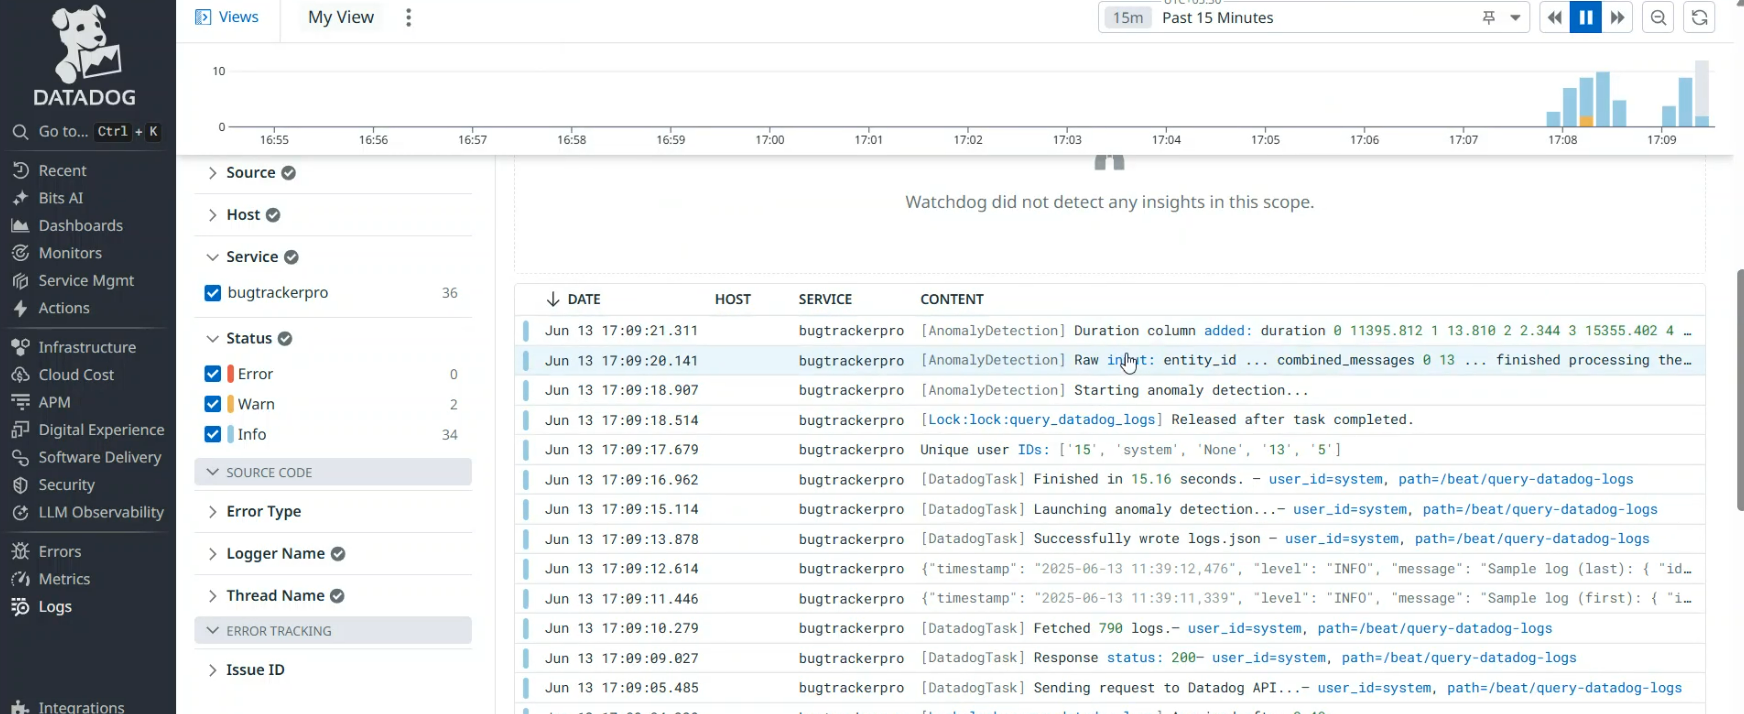This screenshot has height=714, width=1744.
Task: Collapse the ERROR TRACKING group
Action: [x=333, y=631]
